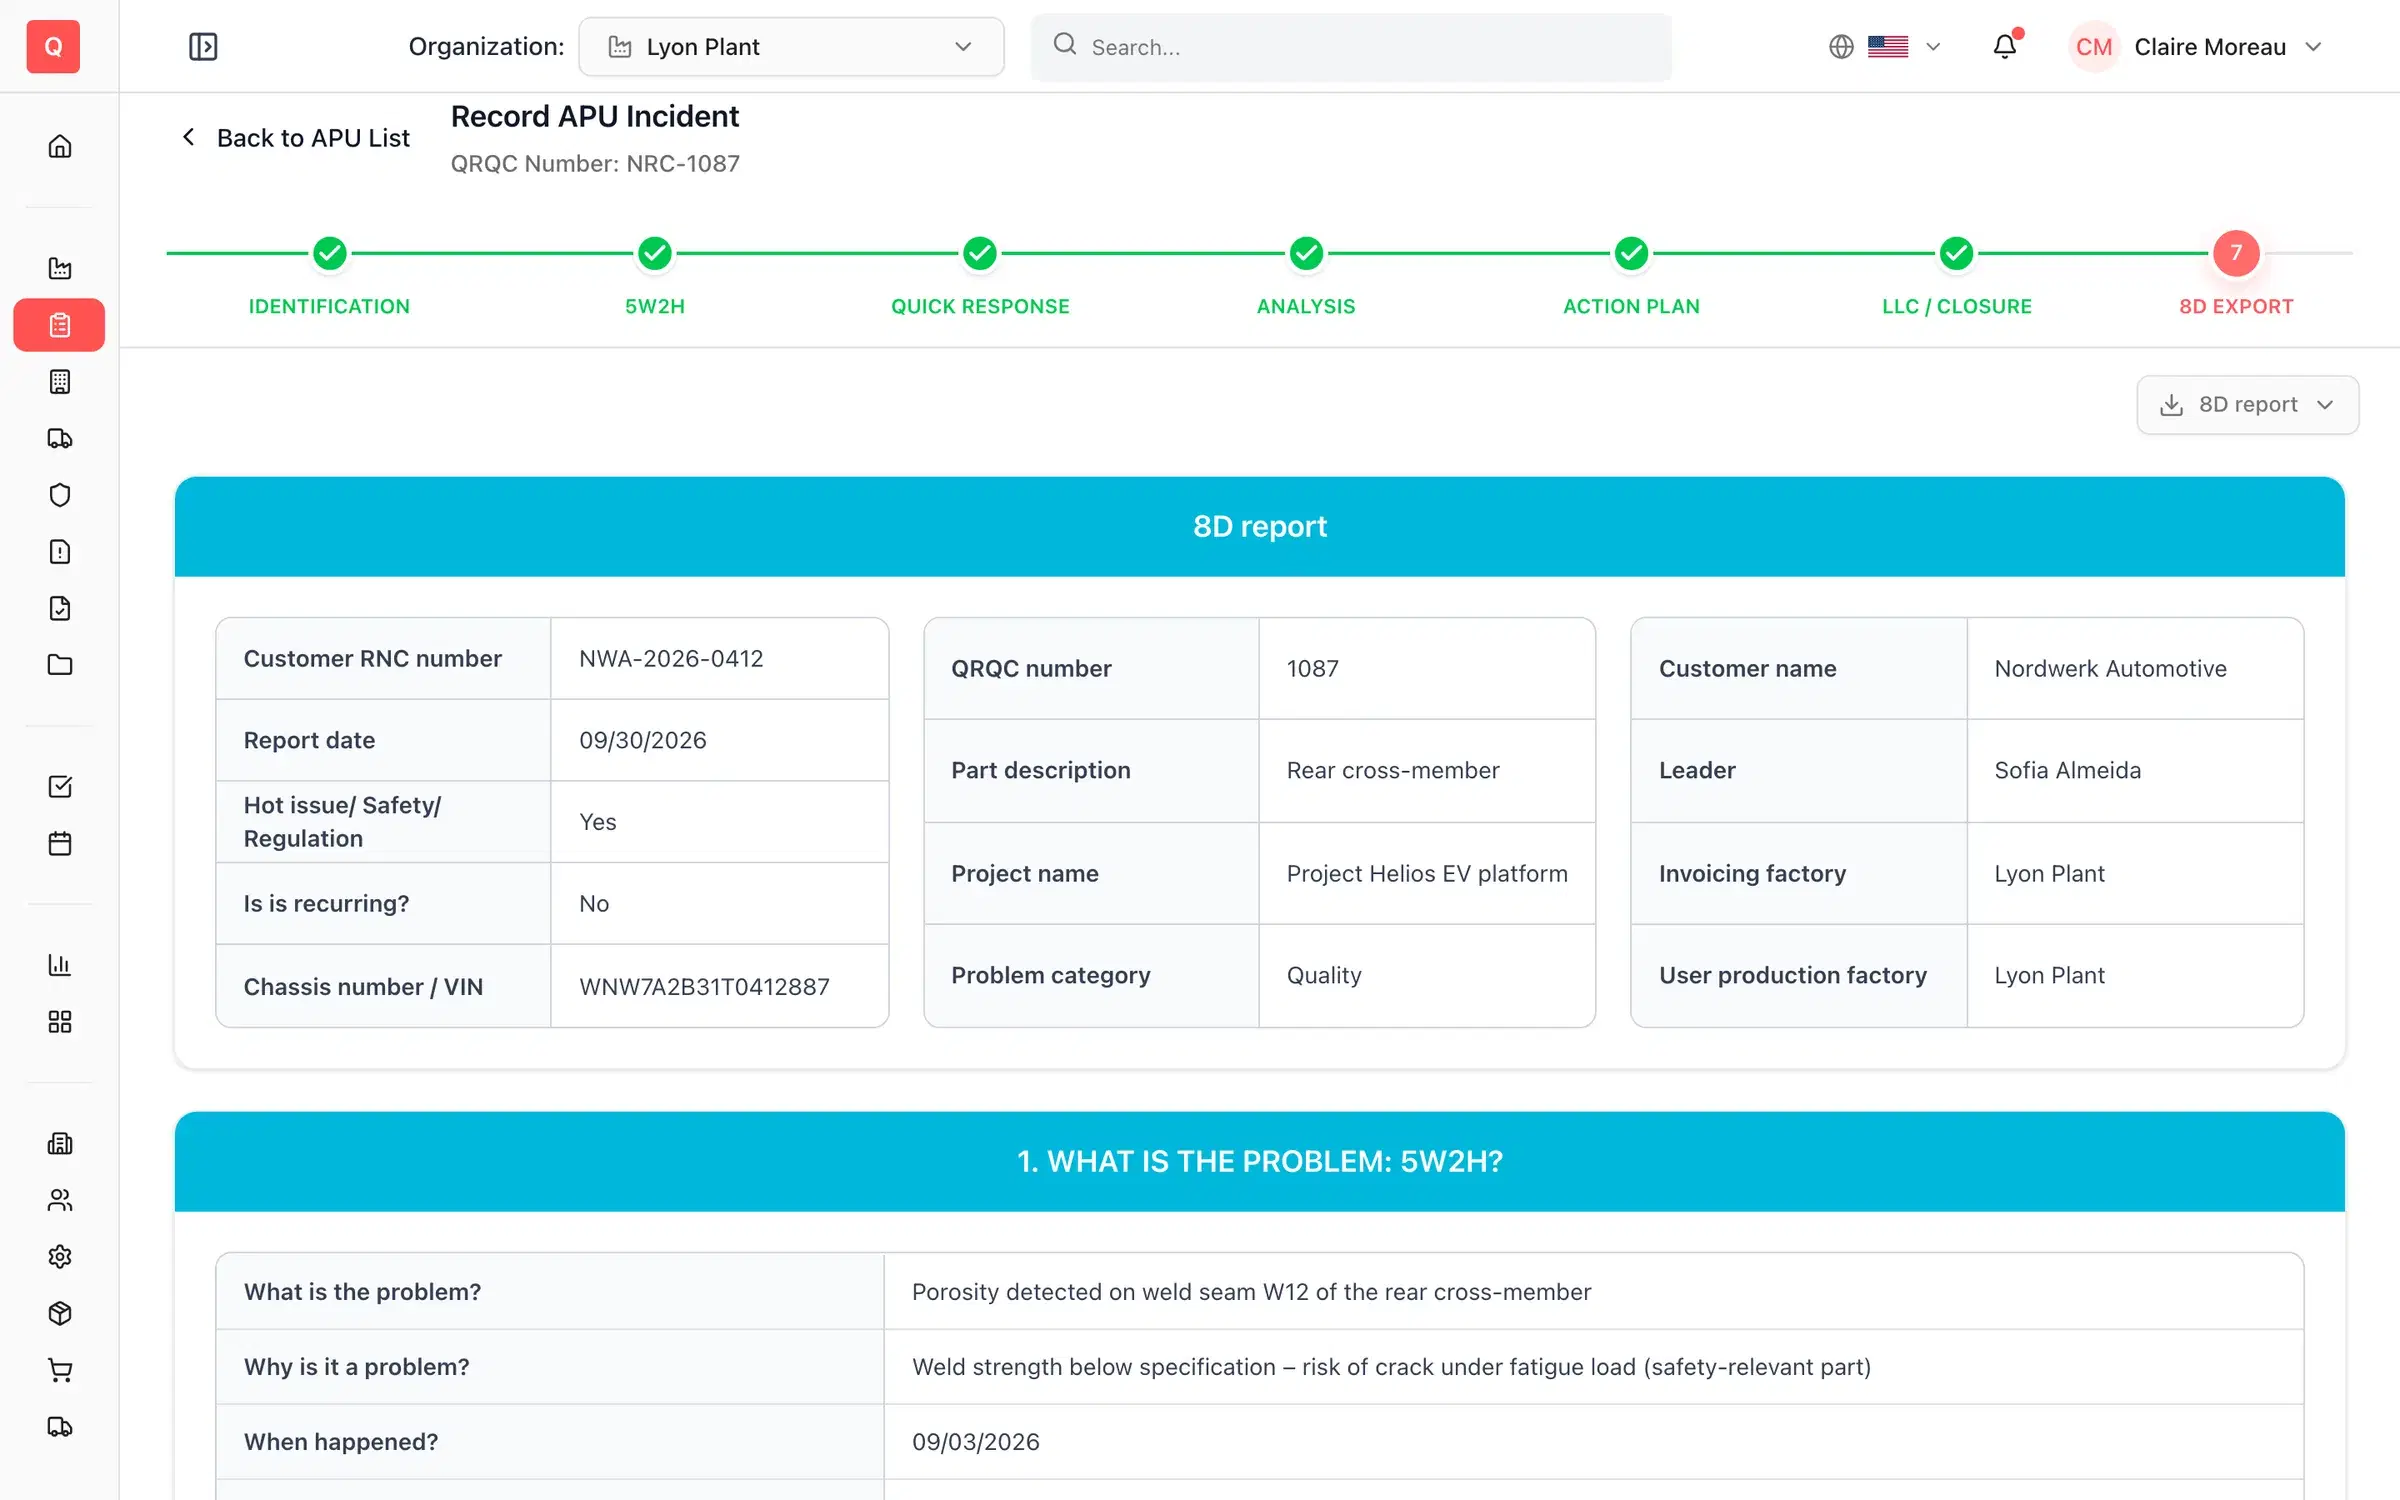
Task: Open the checked square tasks icon in the sidebar
Action: click(60, 787)
